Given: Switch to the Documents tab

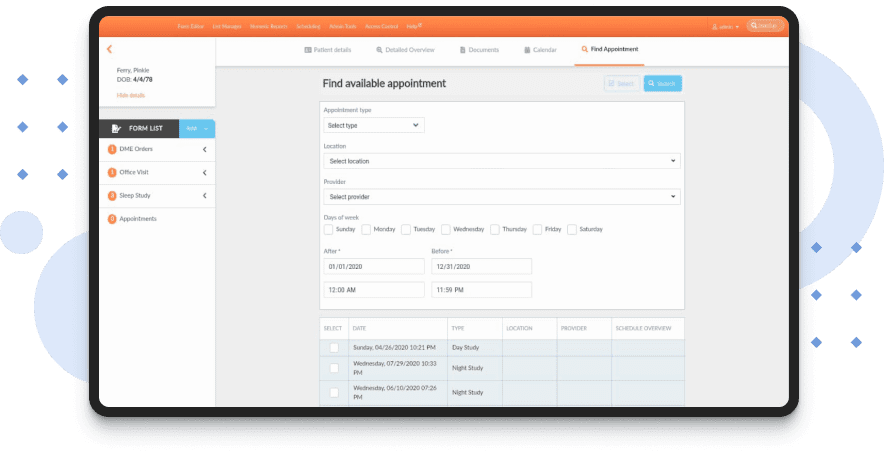Looking at the screenshot, I should coord(479,50).
